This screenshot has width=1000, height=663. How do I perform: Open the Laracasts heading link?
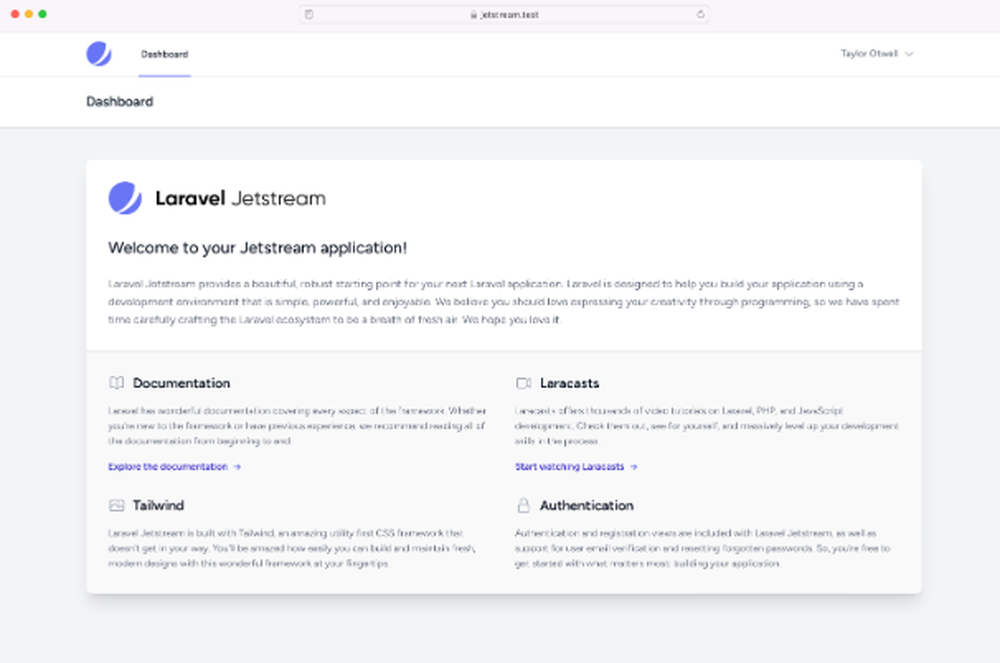[570, 383]
